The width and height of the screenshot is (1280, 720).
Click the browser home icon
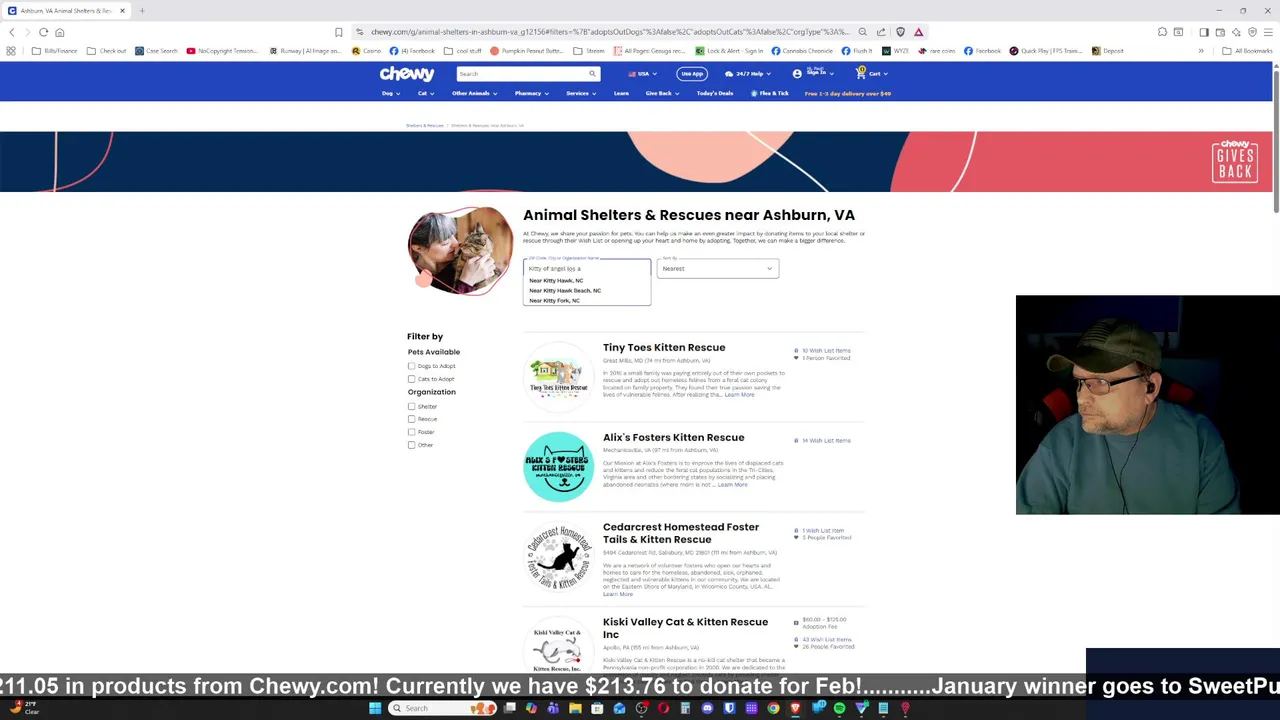click(60, 32)
